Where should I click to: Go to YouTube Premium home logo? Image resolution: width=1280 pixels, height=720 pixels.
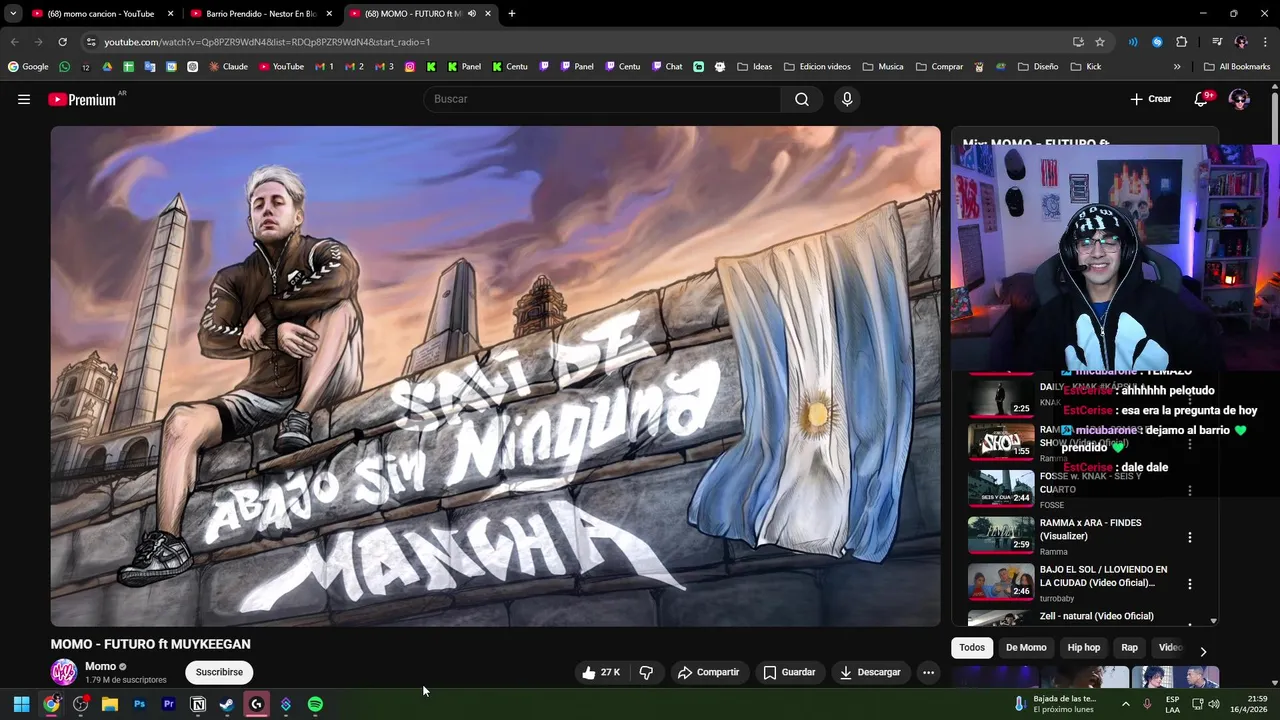click(82, 99)
